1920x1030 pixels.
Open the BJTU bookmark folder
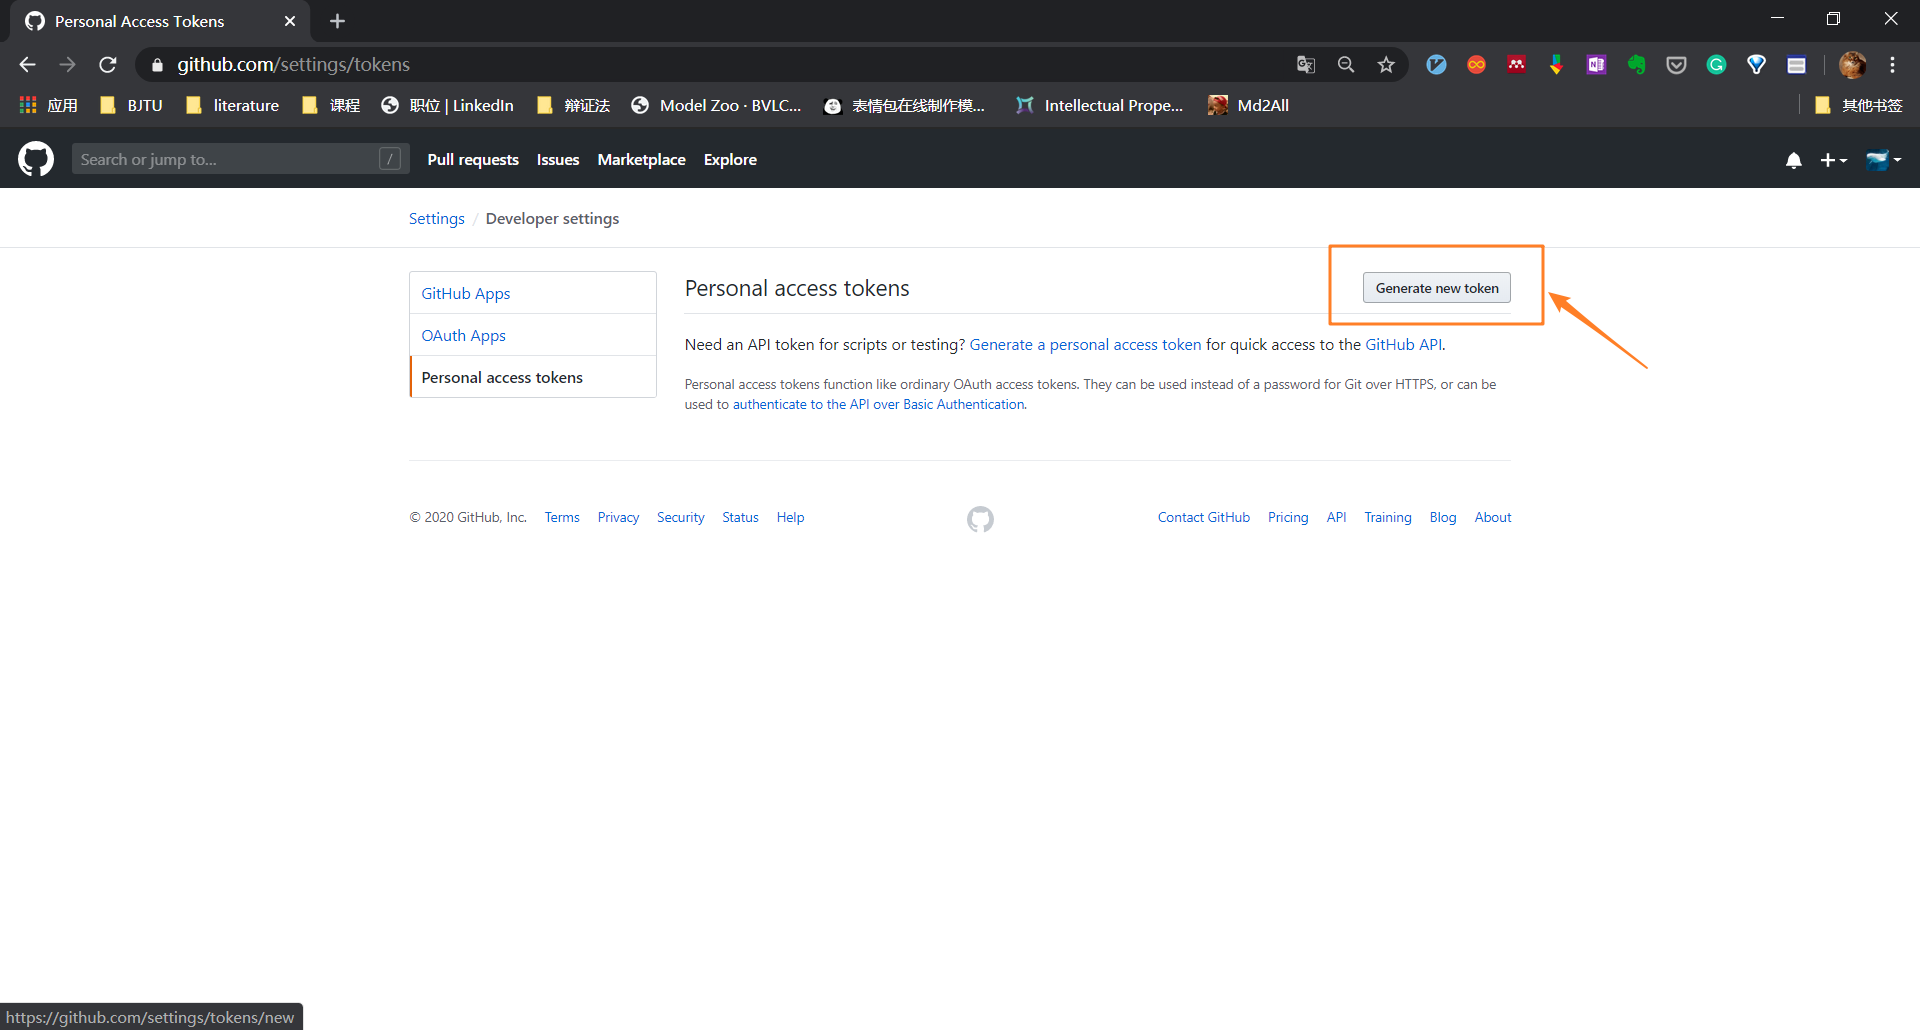pos(131,105)
